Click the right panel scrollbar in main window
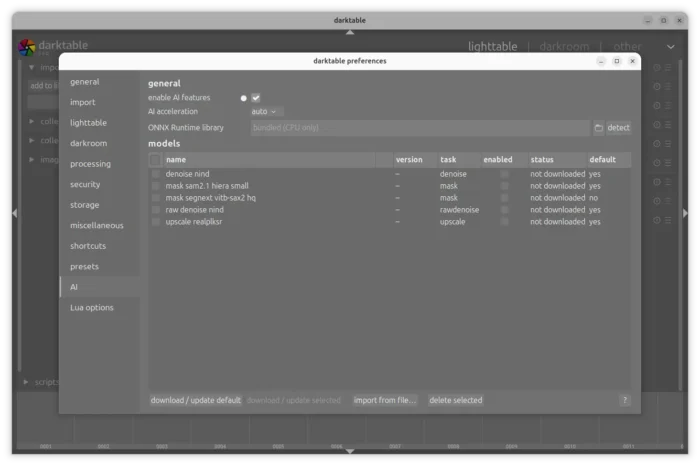The height and width of the screenshot is (466, 700). click(x=680, y=223)
